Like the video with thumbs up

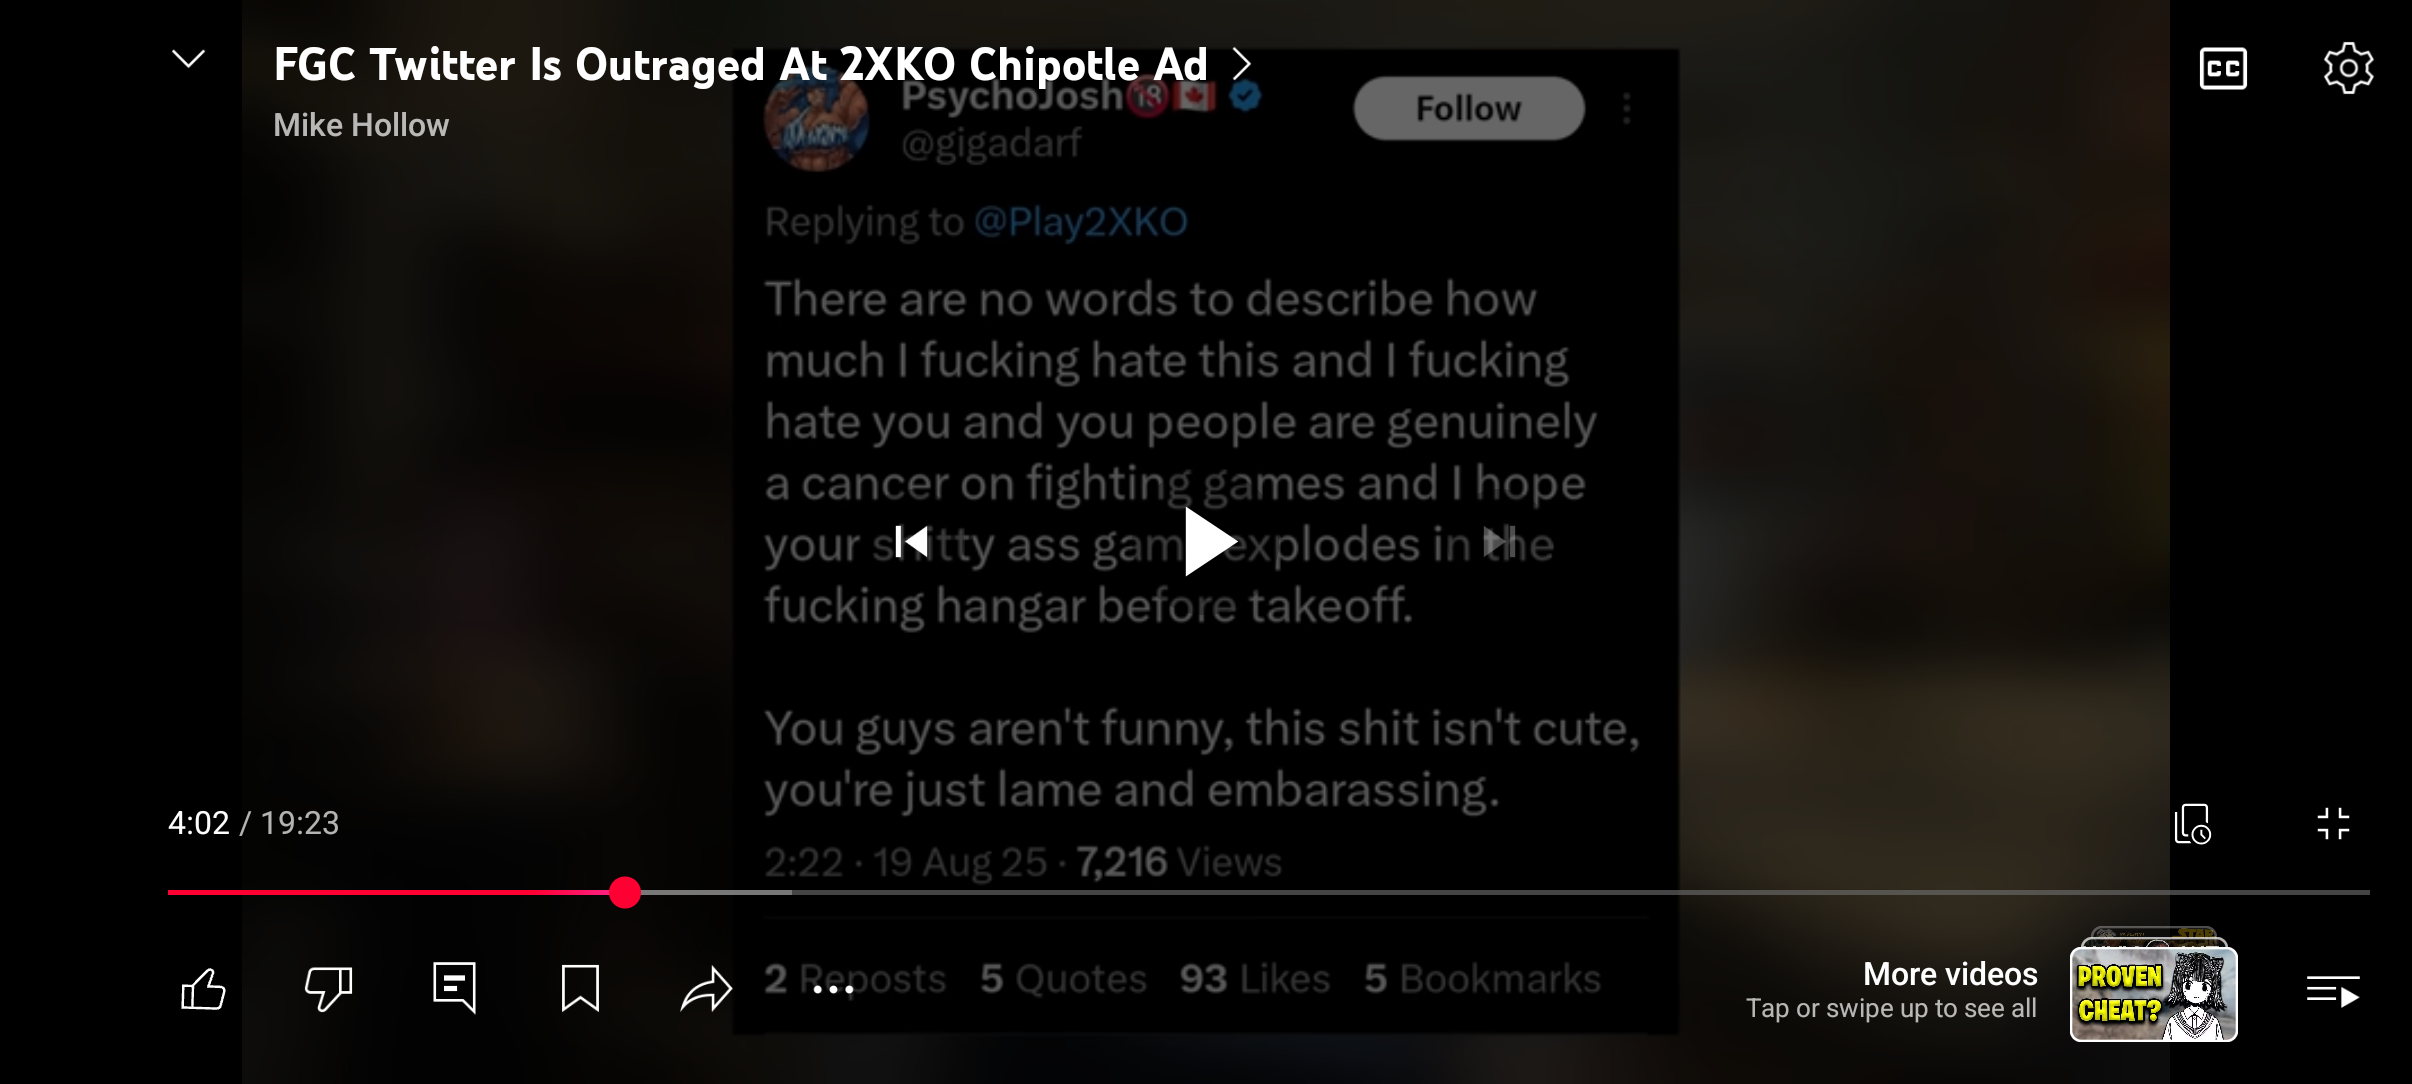(x=203, y=989)
